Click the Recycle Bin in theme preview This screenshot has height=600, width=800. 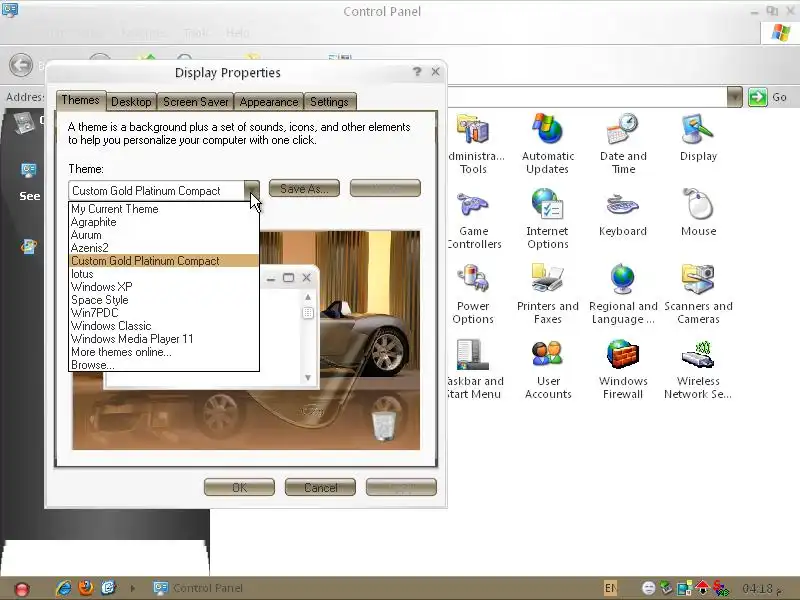point(385,427)
